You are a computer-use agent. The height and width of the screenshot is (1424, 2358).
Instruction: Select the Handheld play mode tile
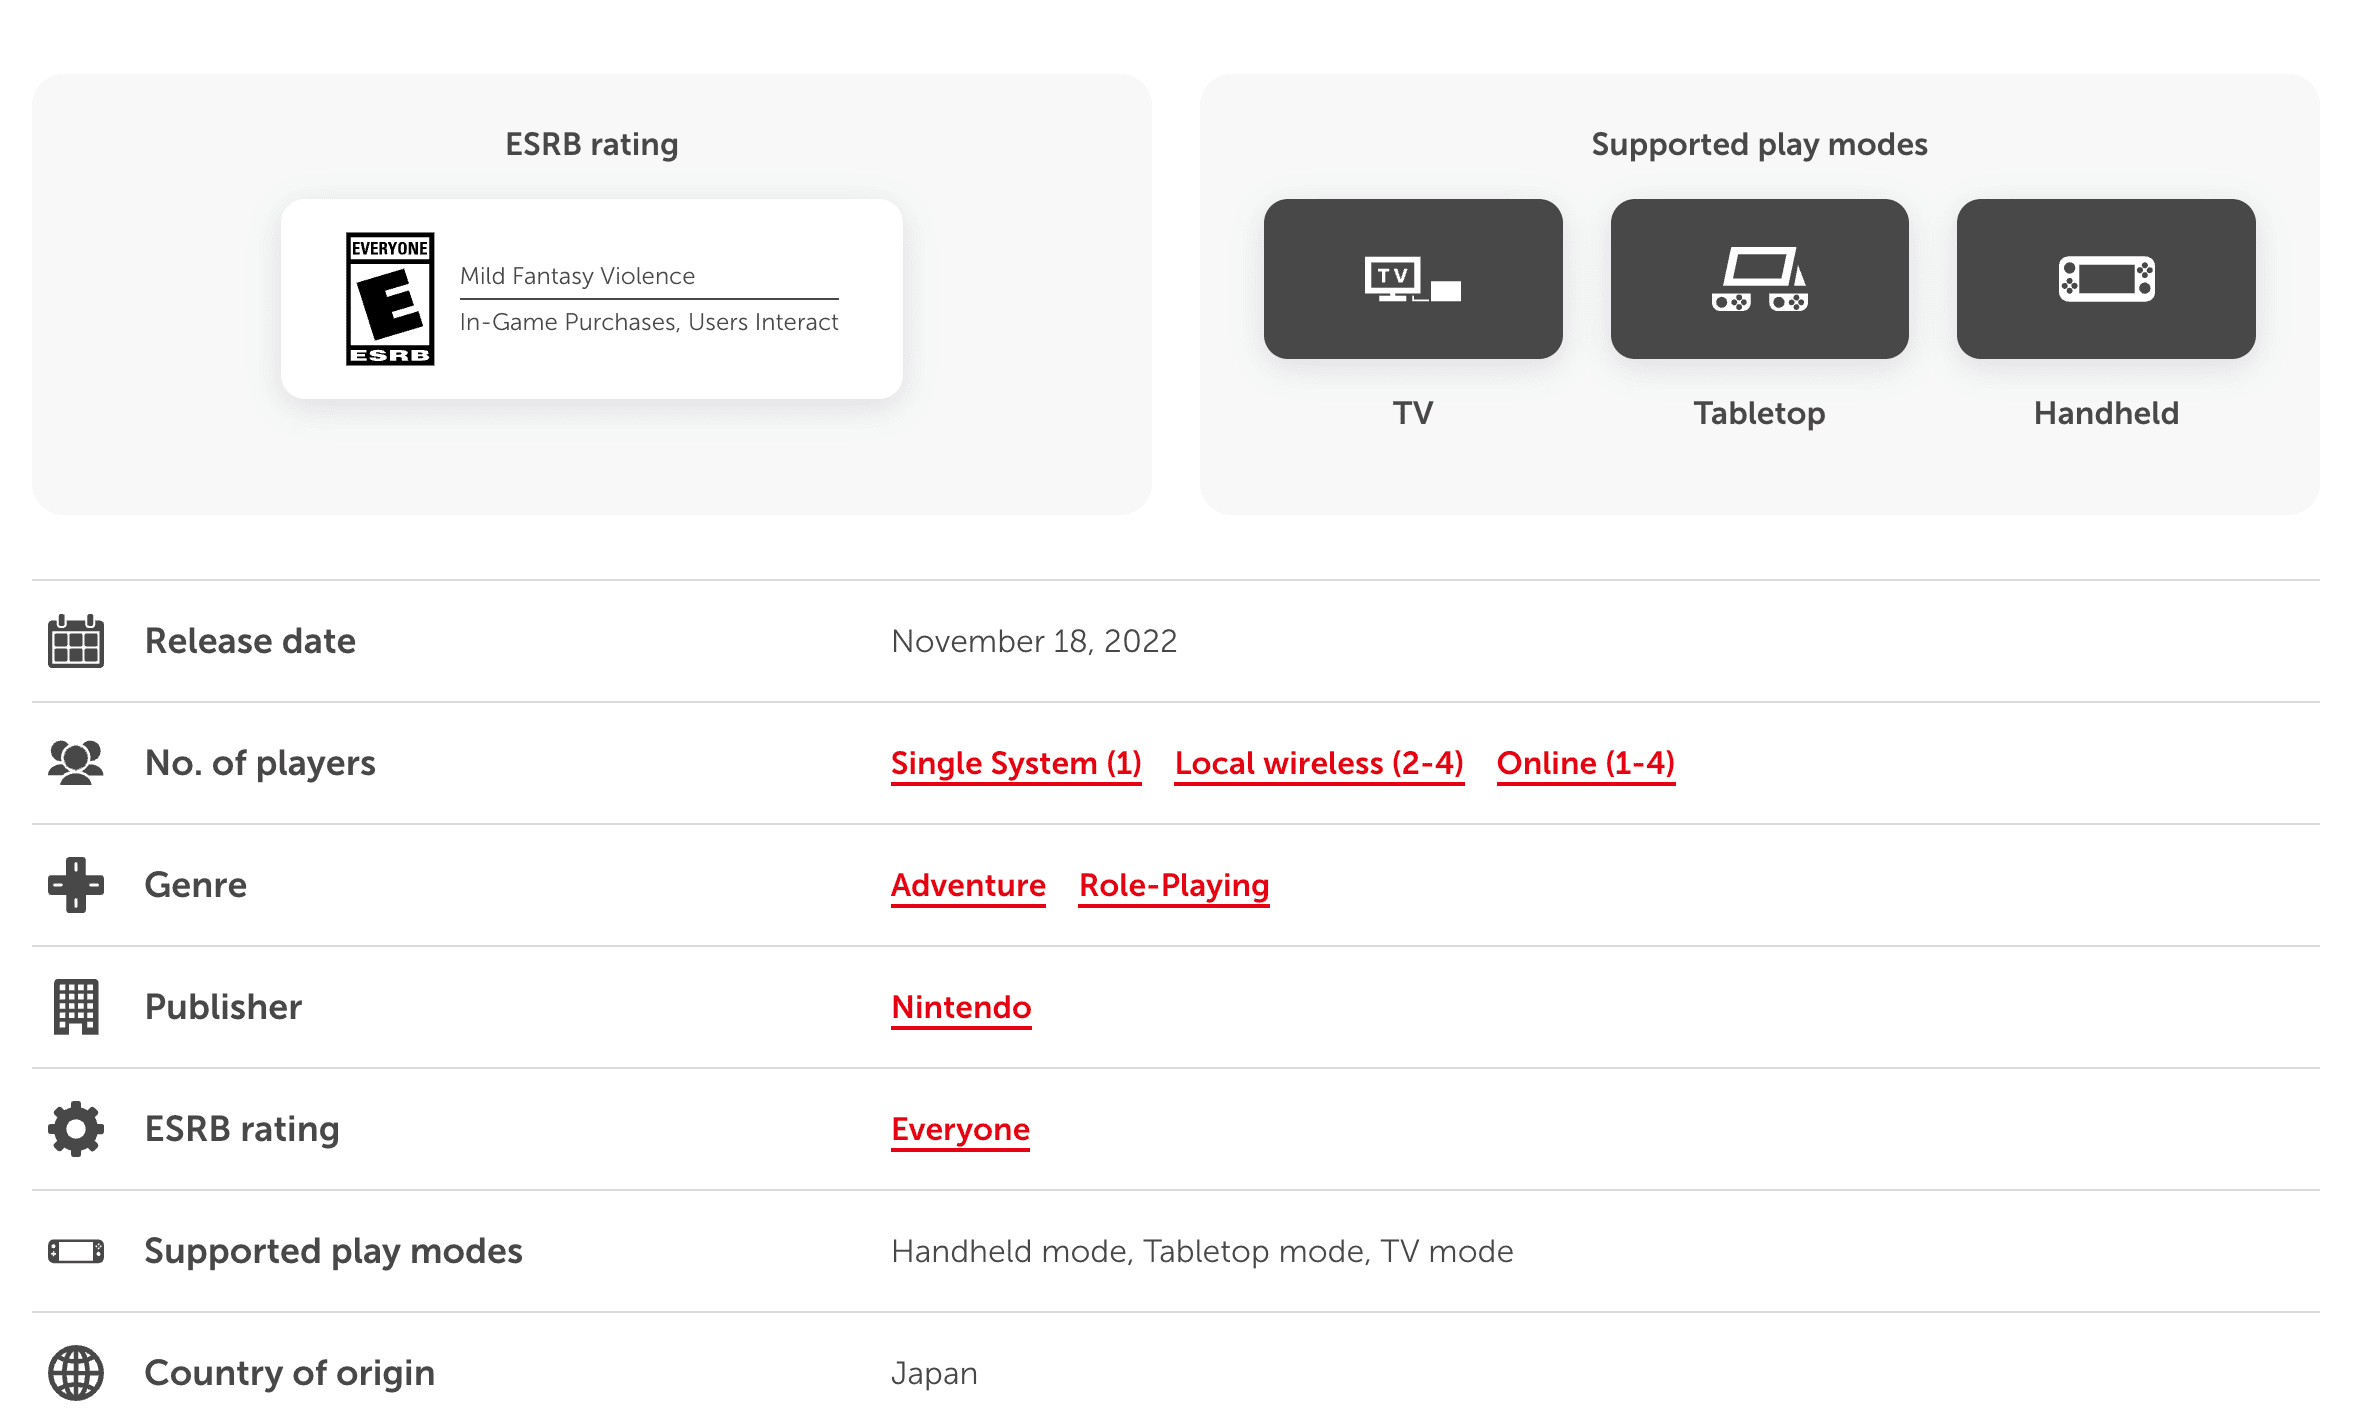(x=2105, y=279)
